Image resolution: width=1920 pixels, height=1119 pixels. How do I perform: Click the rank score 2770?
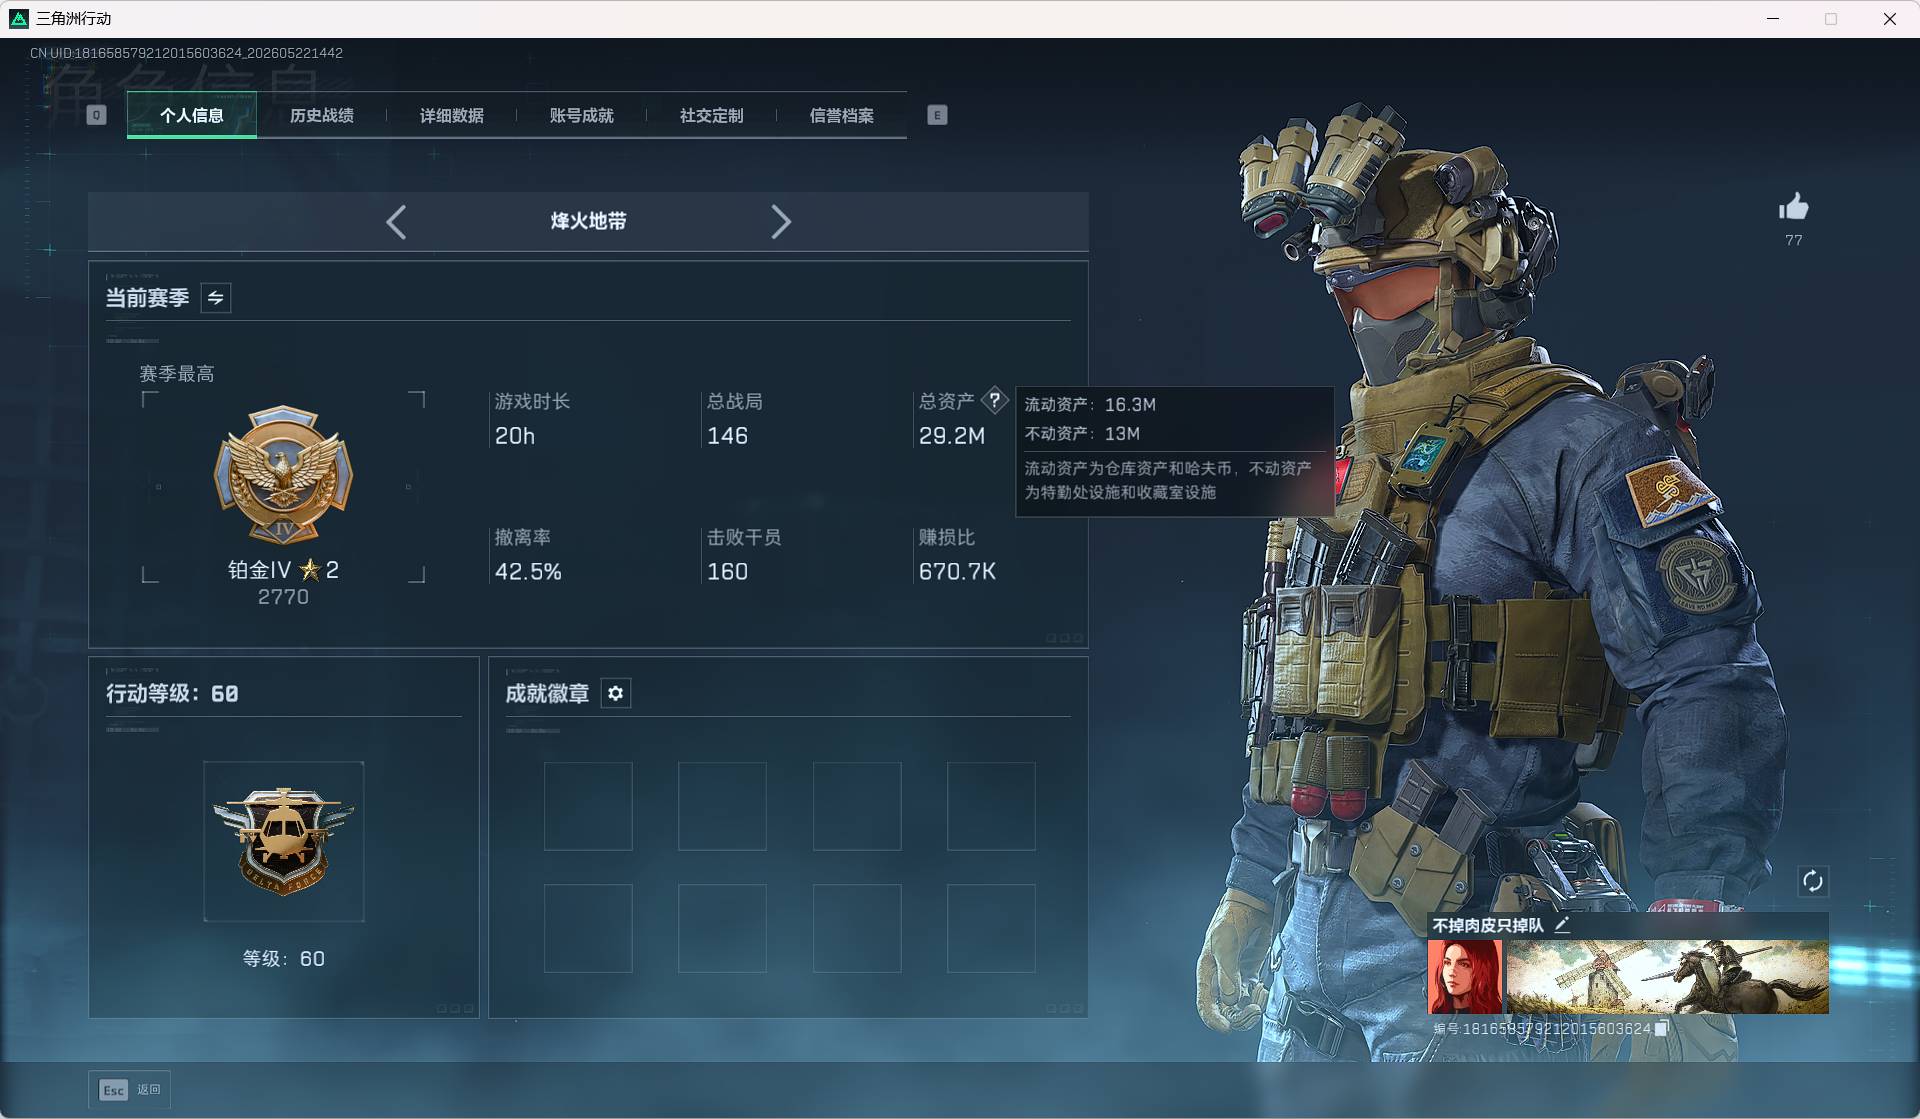[283, 597]
